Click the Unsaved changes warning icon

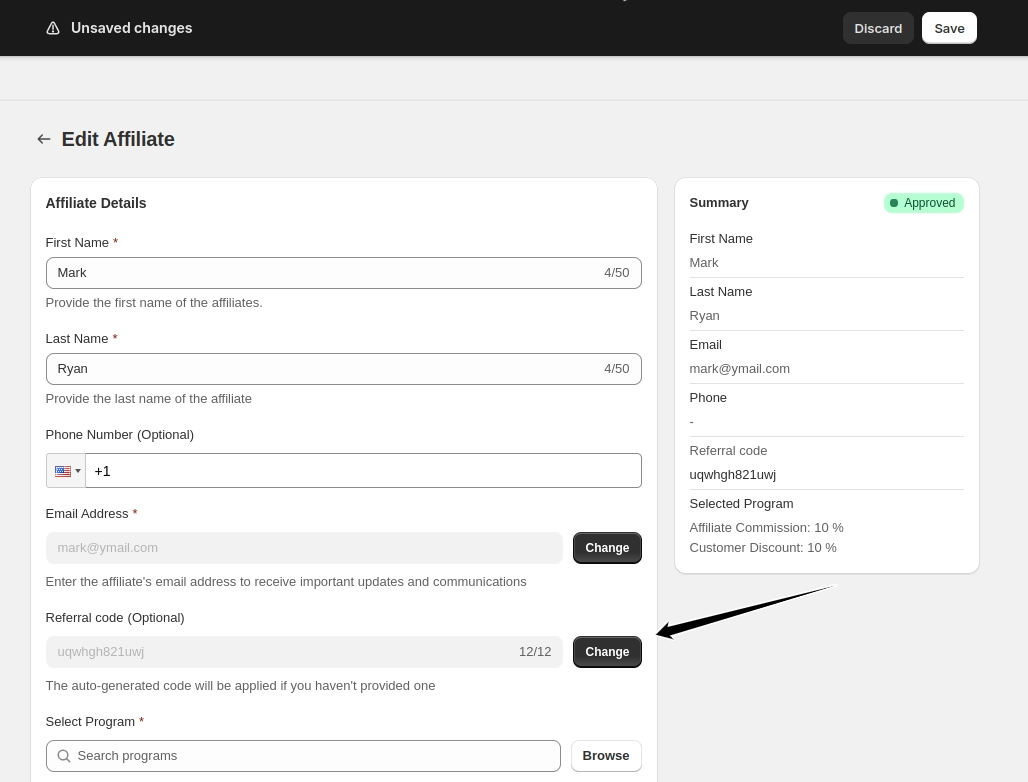click(x=53, y=28)
